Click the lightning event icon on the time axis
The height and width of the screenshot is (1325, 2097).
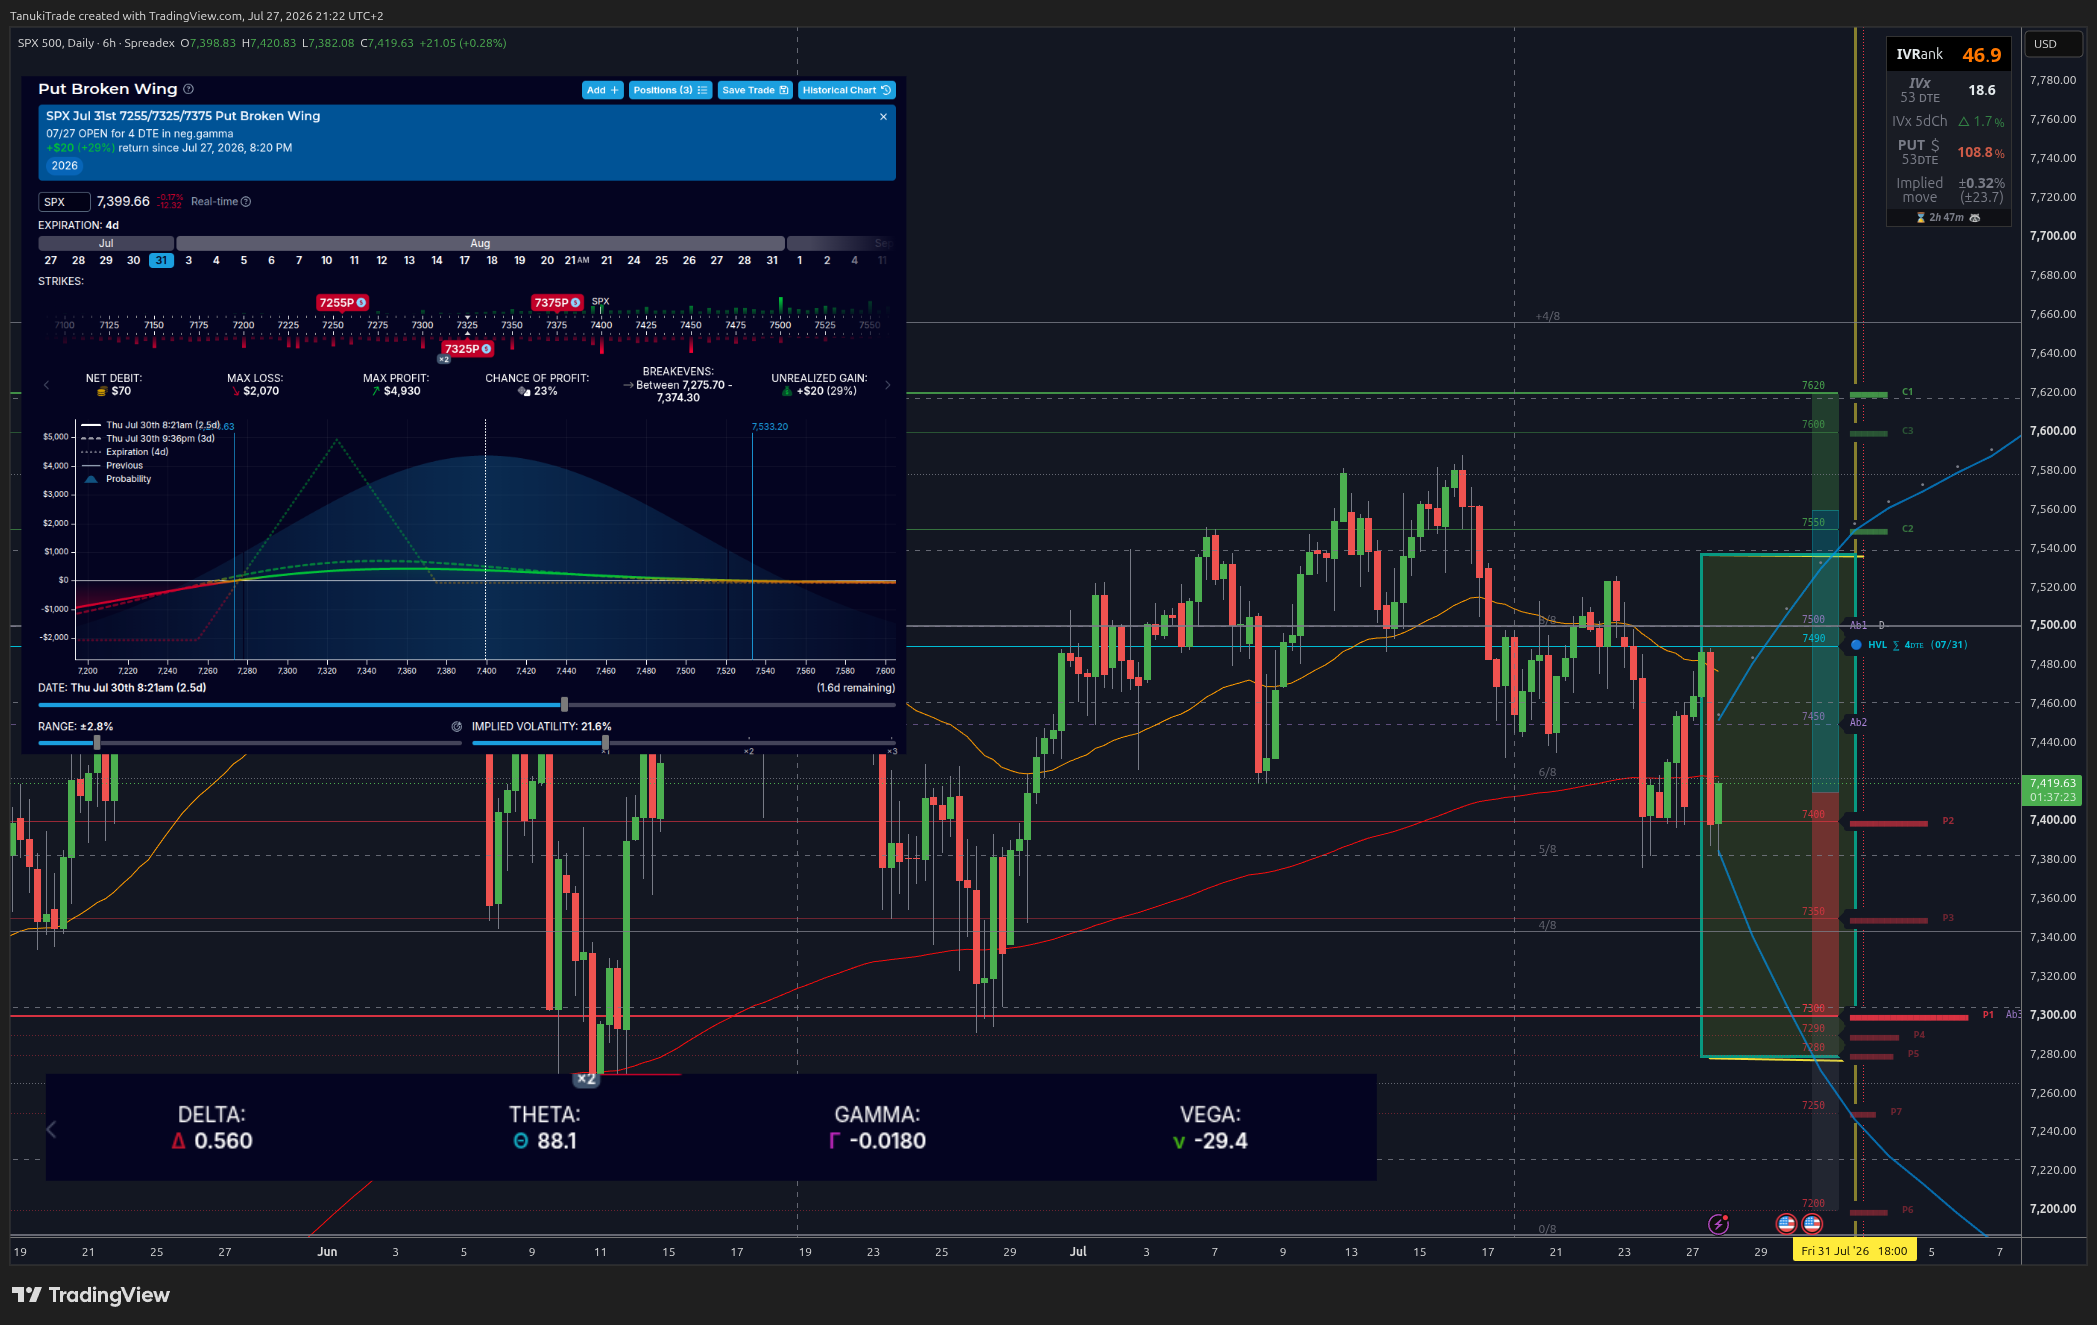tap(1718, 1223)
